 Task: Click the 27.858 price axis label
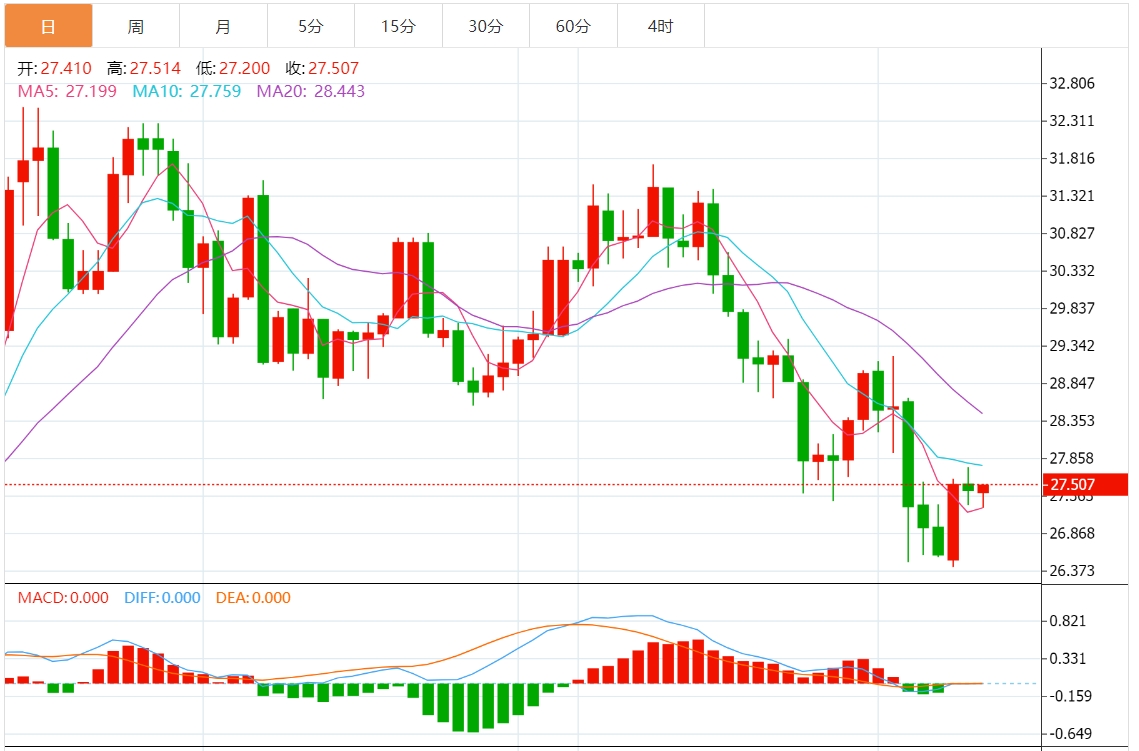coord(1072,458)
